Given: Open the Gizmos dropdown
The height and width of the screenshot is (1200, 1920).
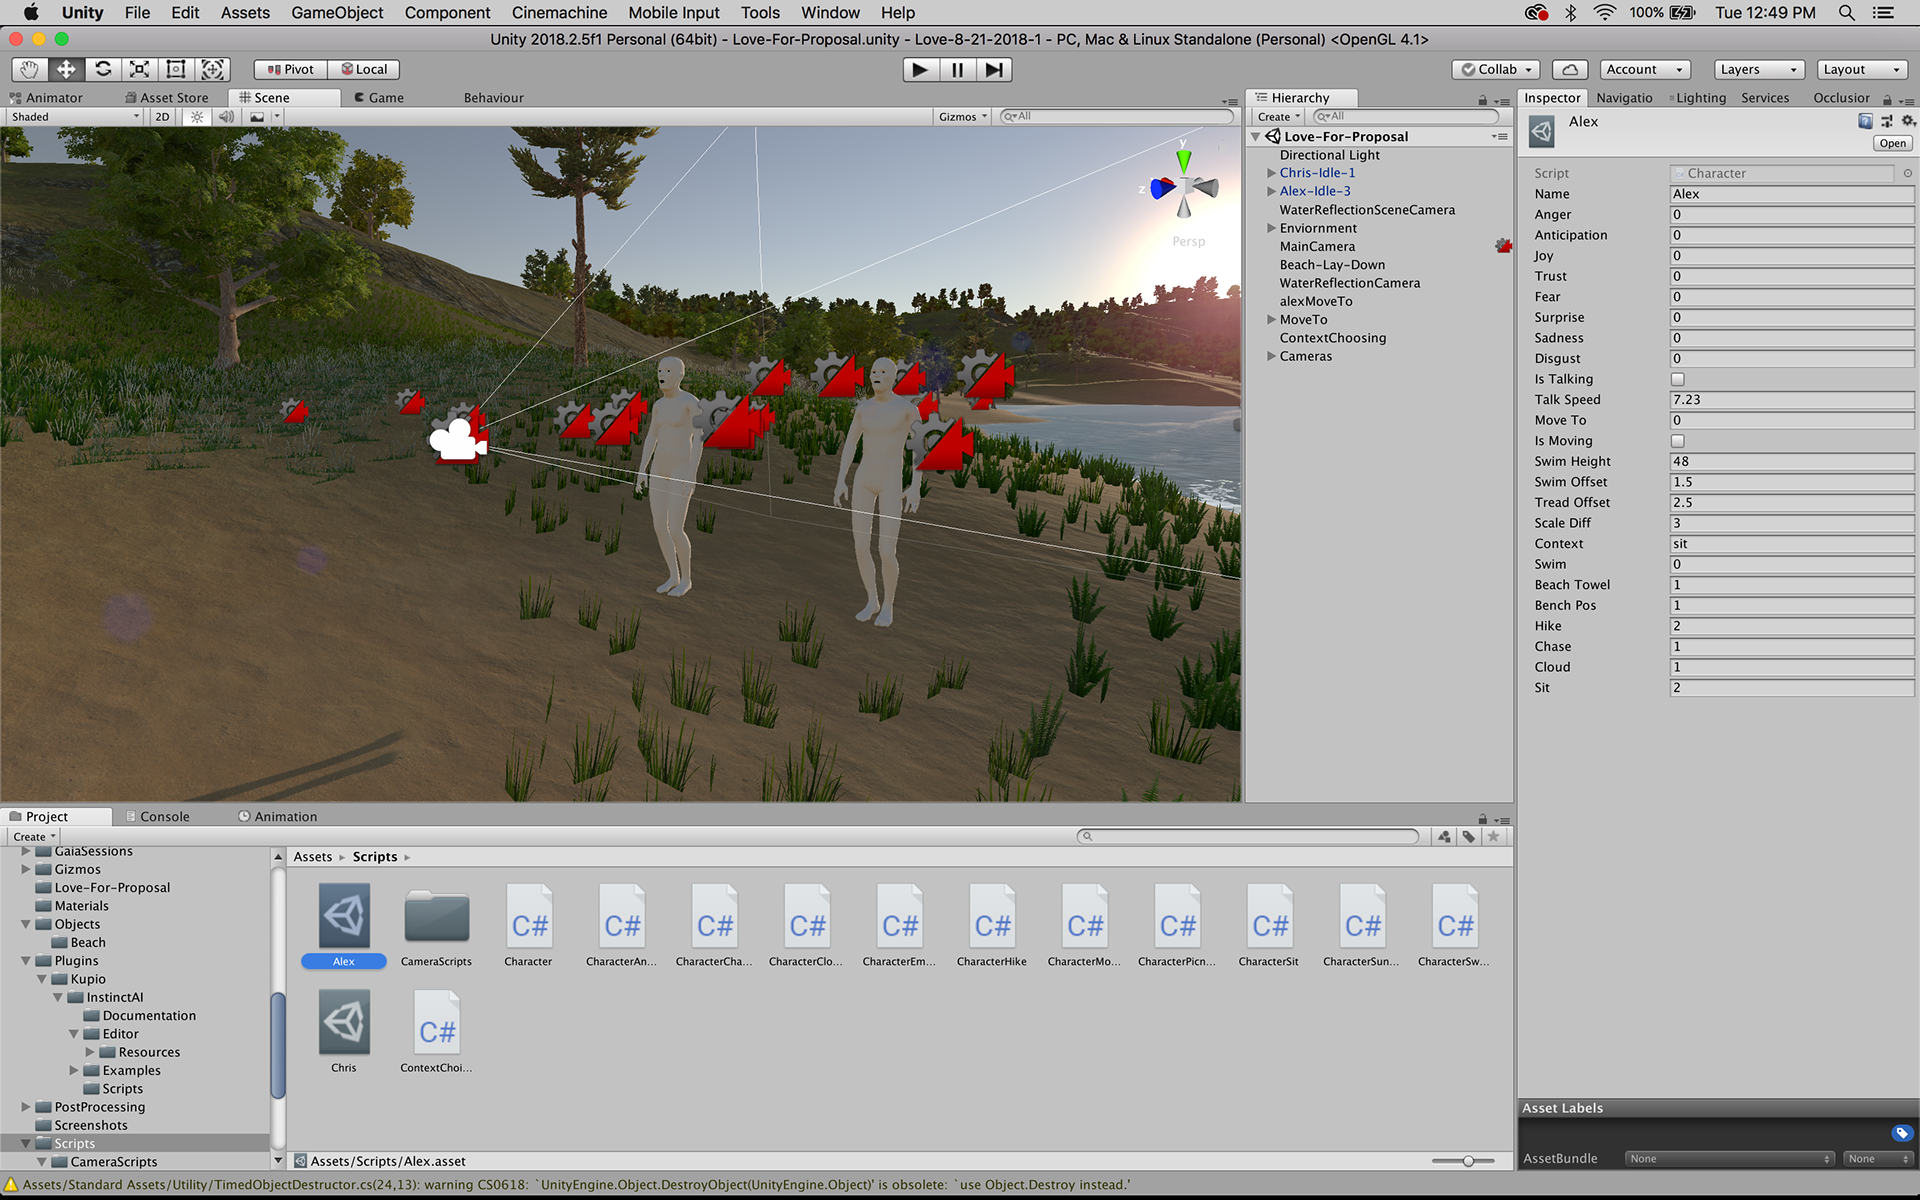Looking at the screenshot, I should (x=962, y=117).
